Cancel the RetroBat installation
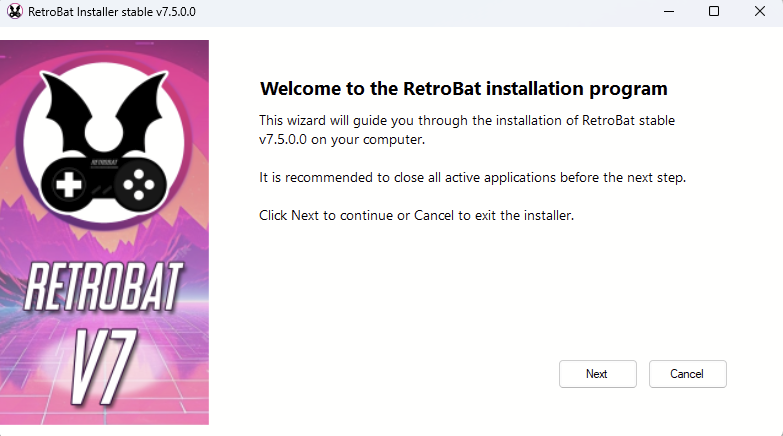The width and height of the screenshot is (783, 436). point(687,374)
